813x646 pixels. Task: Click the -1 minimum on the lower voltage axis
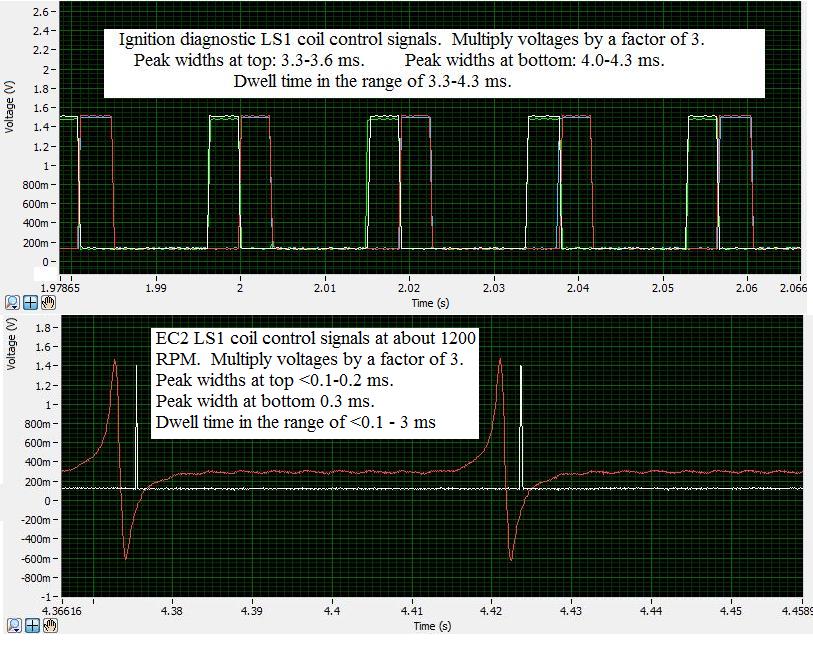pyautogui.click(x=49, y=597)
